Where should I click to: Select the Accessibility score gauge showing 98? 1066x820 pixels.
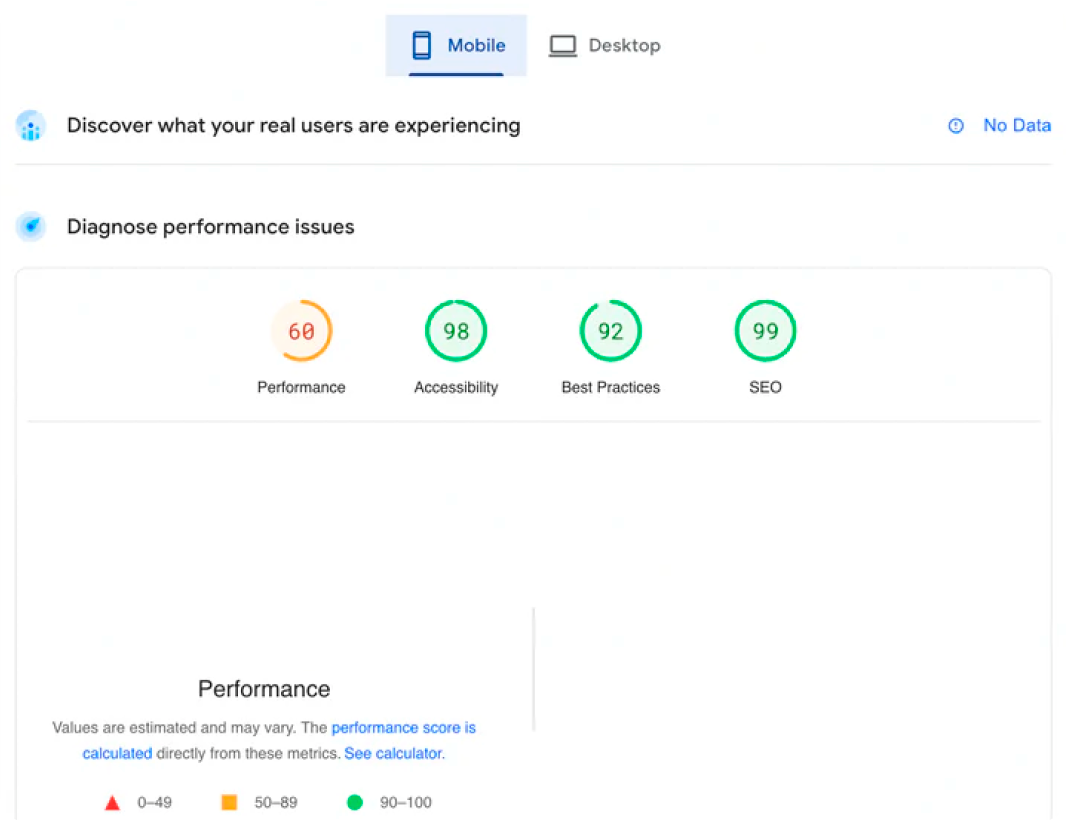pos(456,331)
